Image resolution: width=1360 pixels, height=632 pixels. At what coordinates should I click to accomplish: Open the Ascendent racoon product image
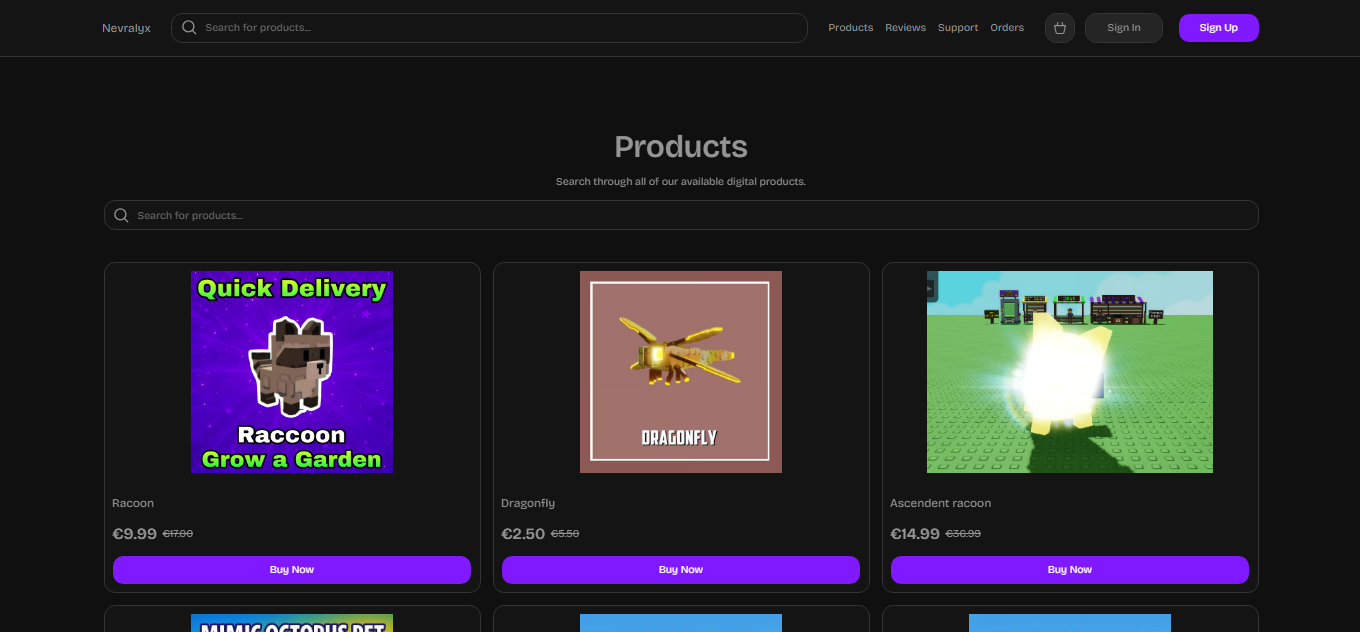[x=1070, y=372]
